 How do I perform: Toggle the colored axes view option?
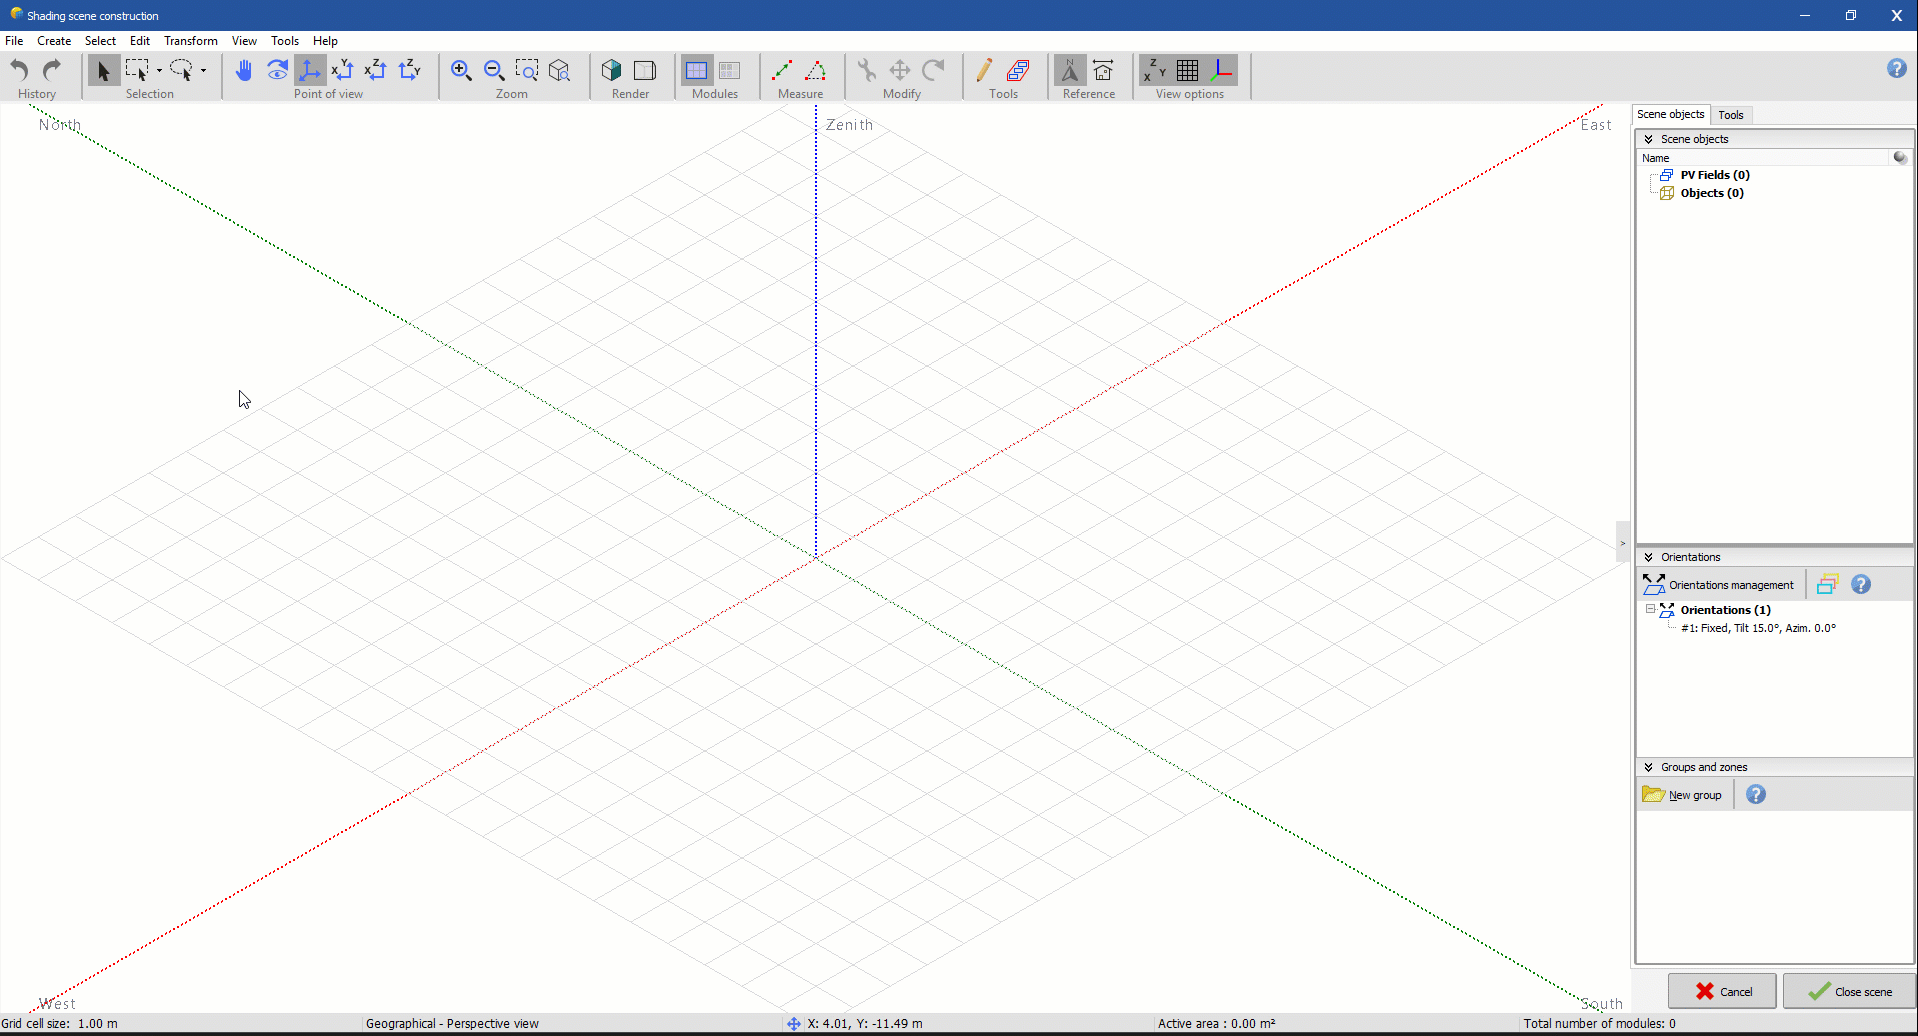point(1222,70)
